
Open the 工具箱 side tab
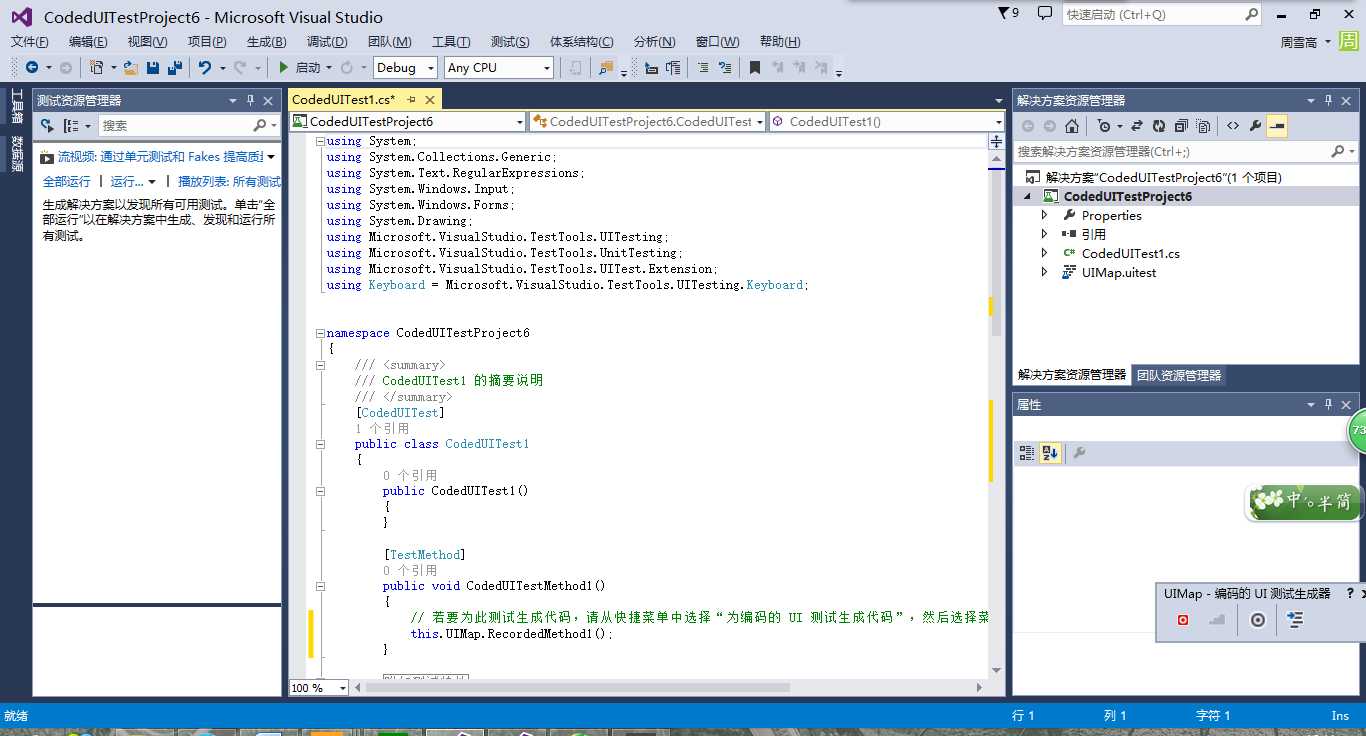tap(17, 107)
